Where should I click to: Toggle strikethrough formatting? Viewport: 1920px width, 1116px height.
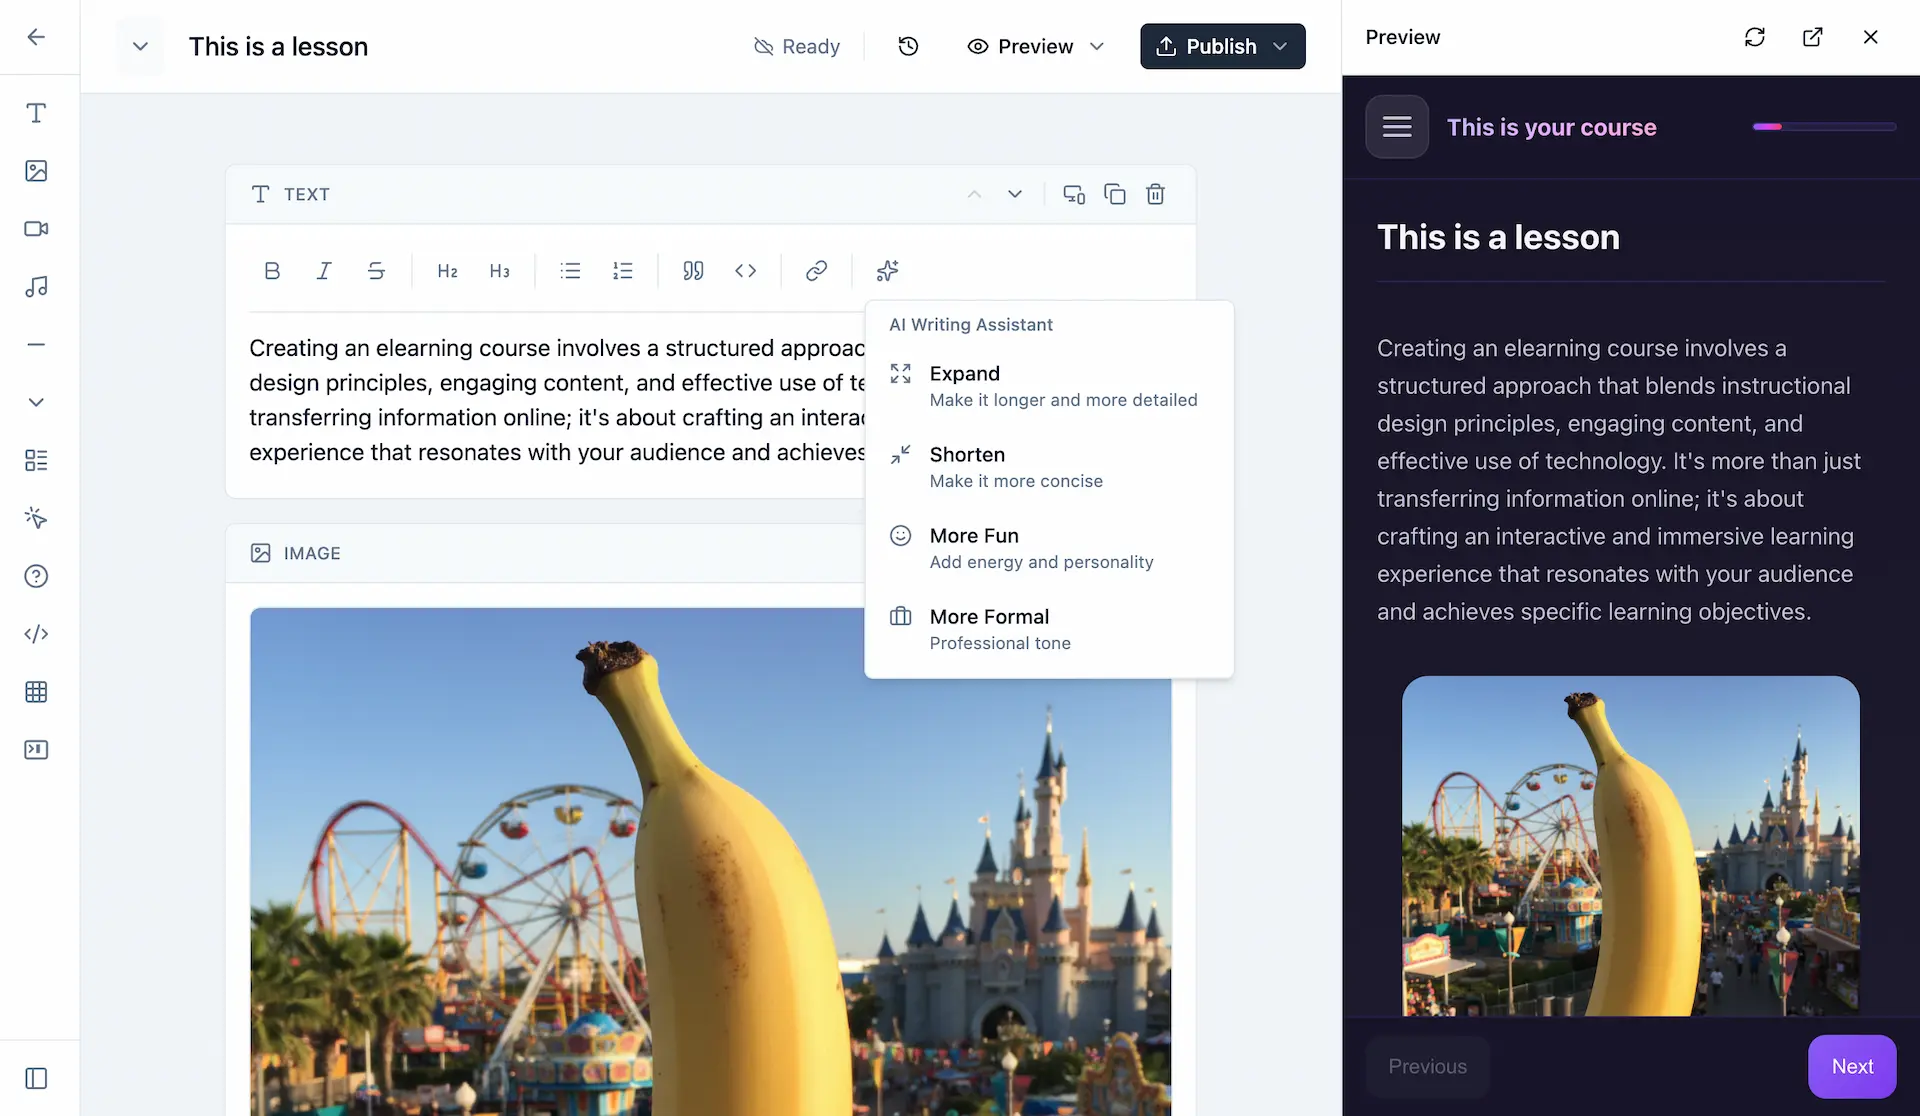tap(376, 270)
